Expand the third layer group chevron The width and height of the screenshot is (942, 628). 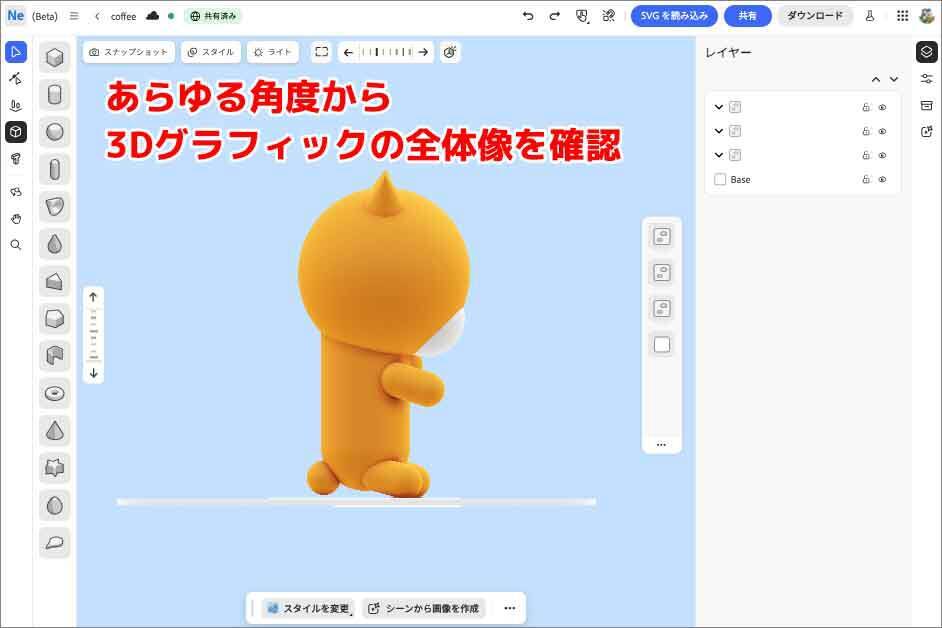[719, 155]
